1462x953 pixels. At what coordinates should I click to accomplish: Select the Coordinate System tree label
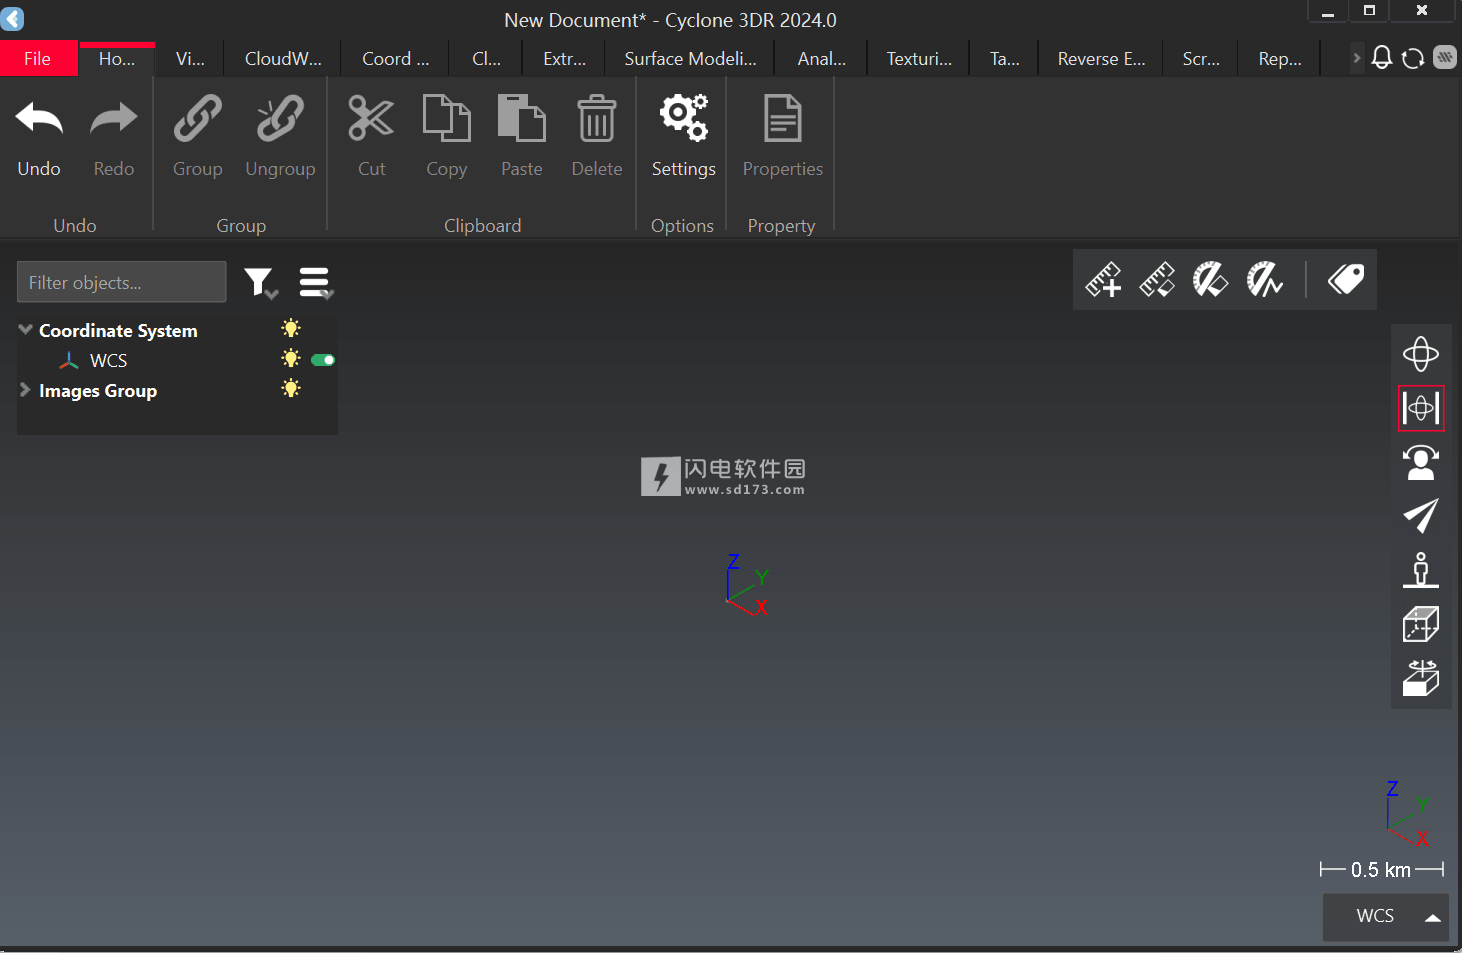pyautogui.click(x=118, y=330)
